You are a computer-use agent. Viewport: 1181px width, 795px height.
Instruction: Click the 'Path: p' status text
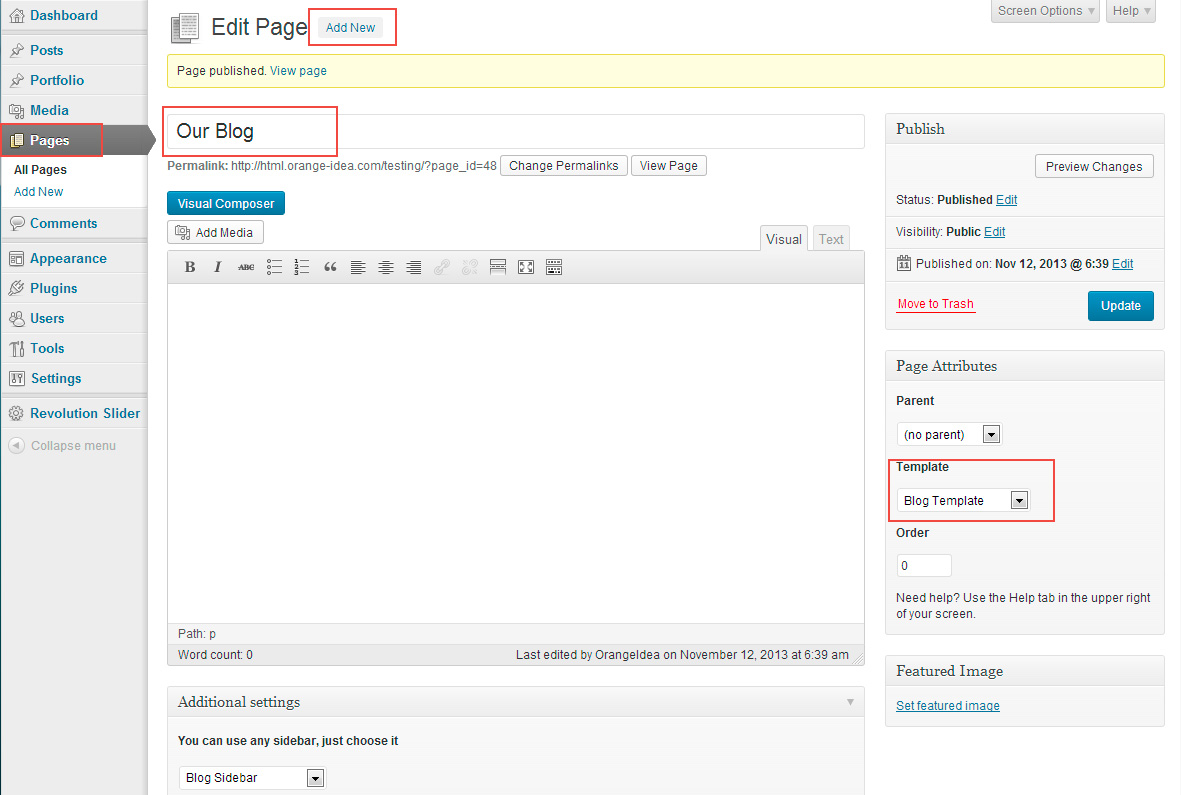[197, 634]
